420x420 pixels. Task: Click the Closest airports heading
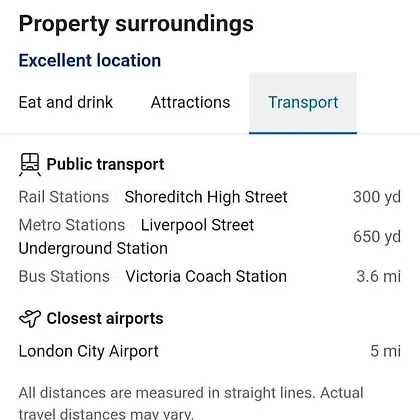[x=105, y=318]
